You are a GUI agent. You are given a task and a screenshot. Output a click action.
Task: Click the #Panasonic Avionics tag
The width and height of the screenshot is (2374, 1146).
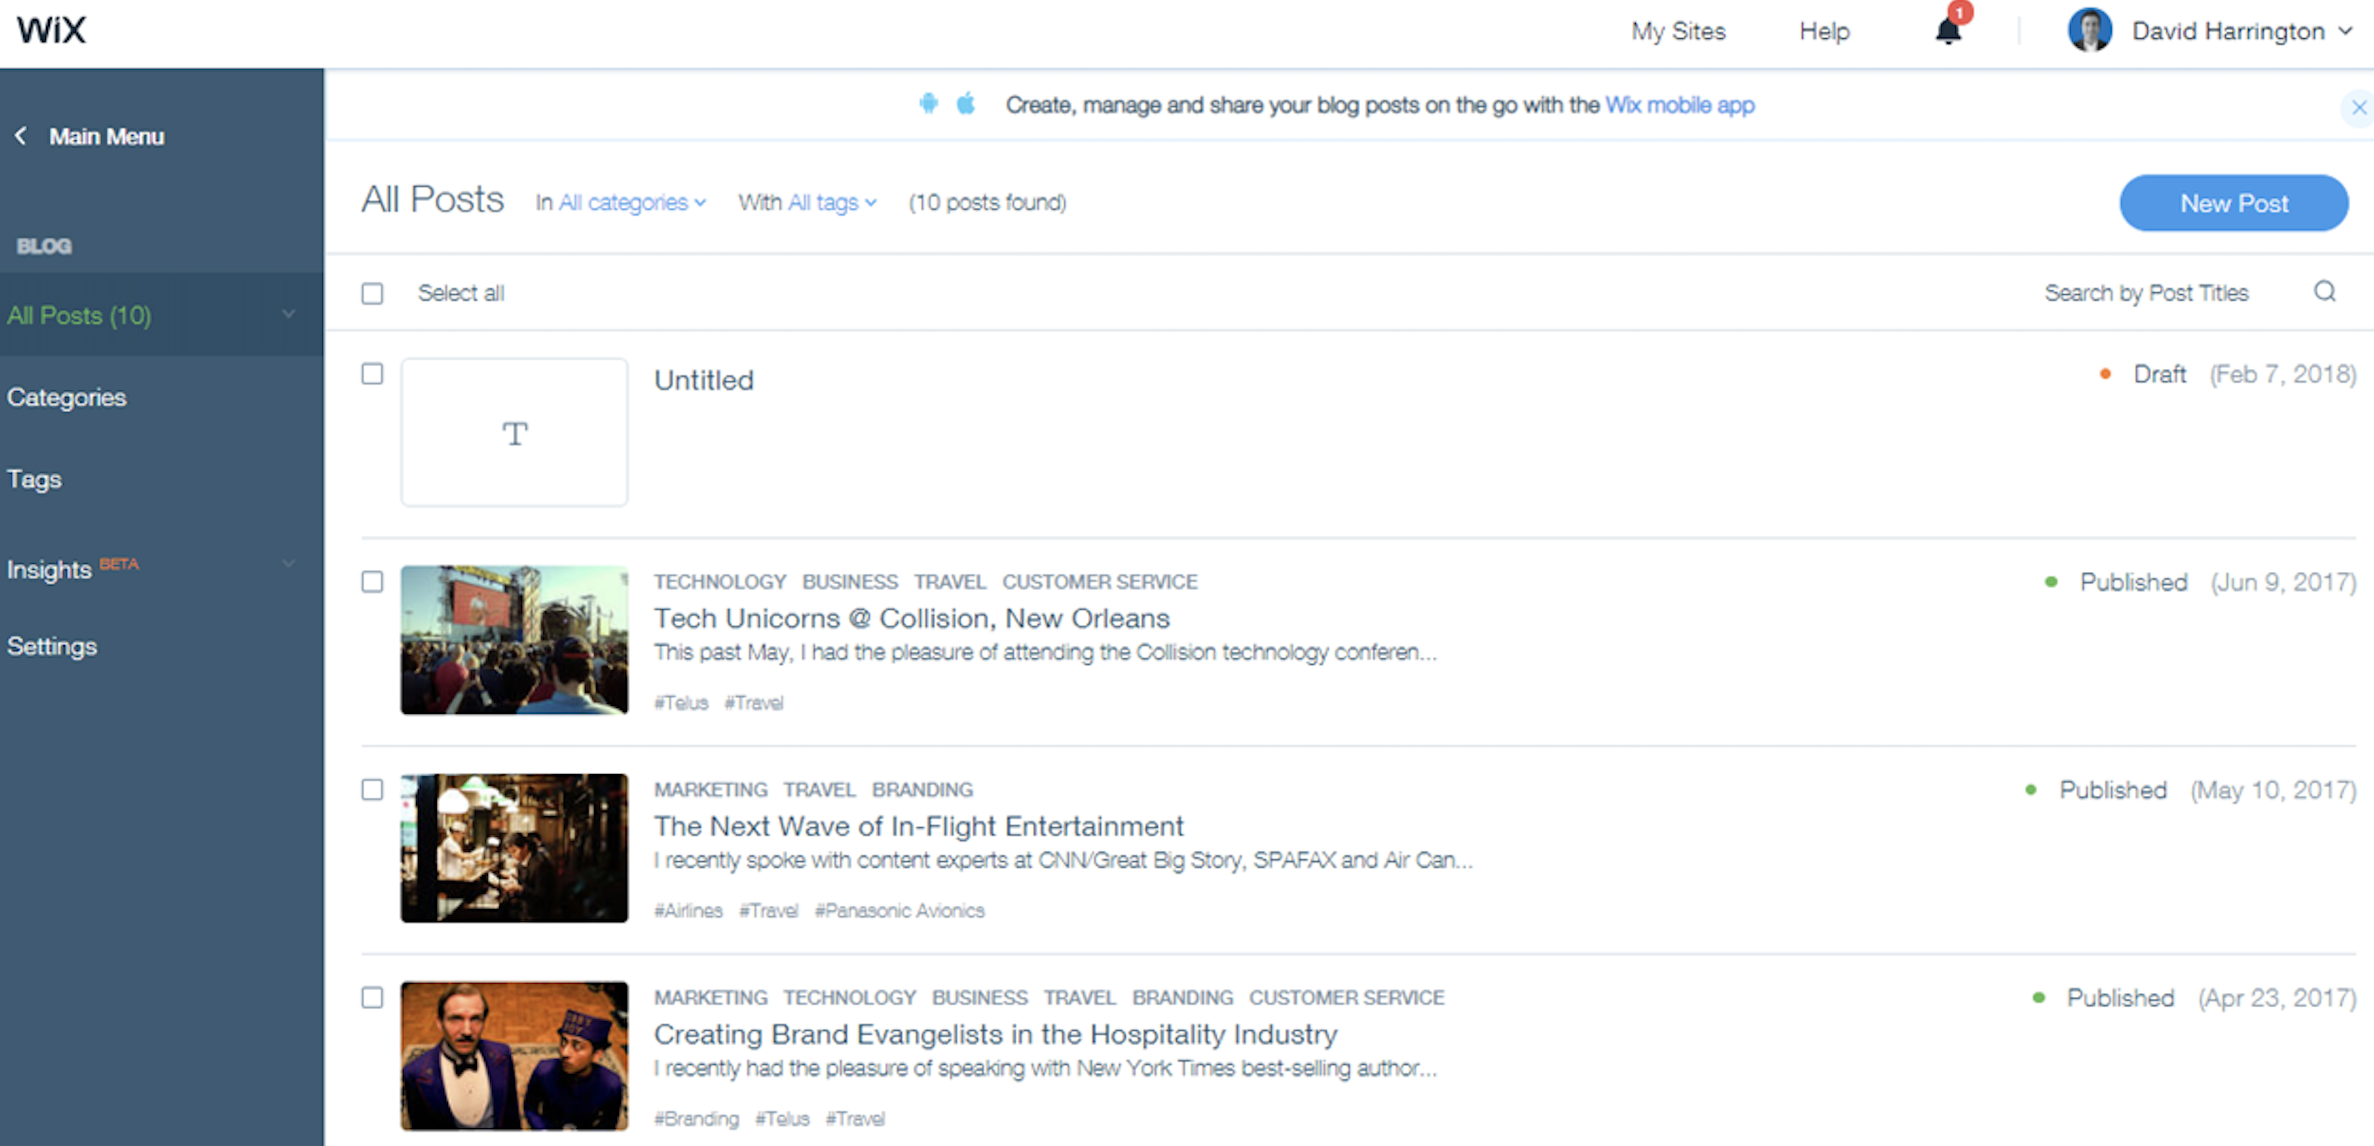point(900,911)
